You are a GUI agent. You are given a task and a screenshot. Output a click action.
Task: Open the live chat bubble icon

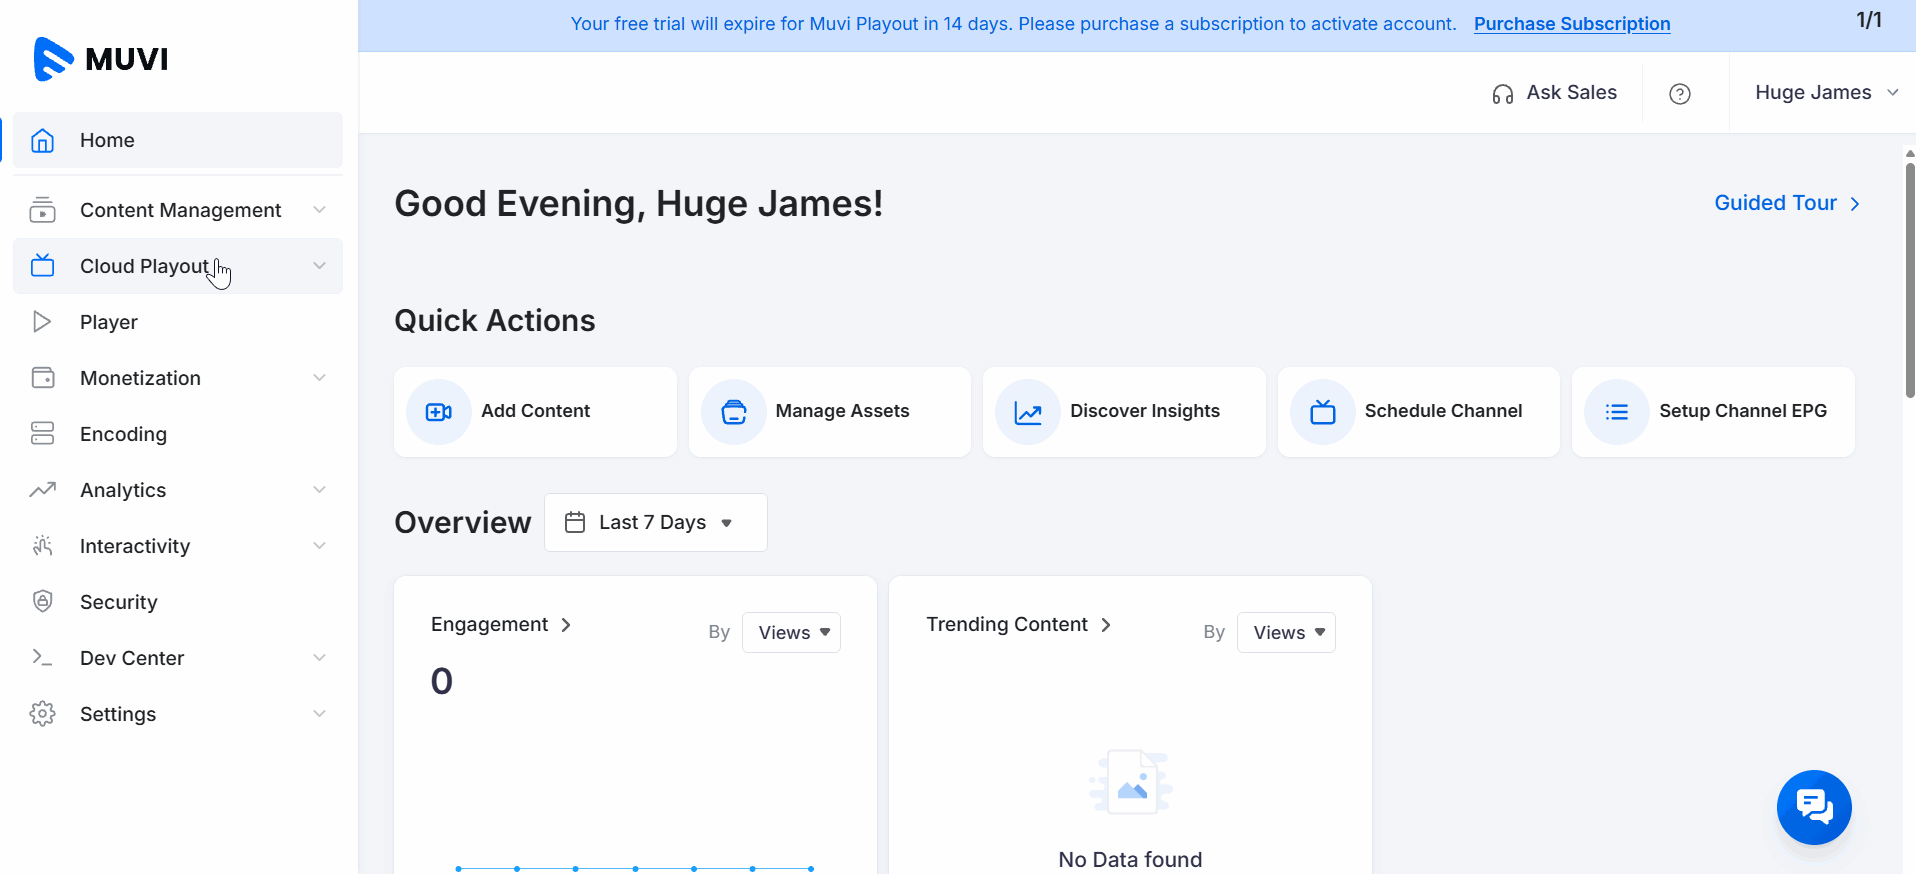1813,806
